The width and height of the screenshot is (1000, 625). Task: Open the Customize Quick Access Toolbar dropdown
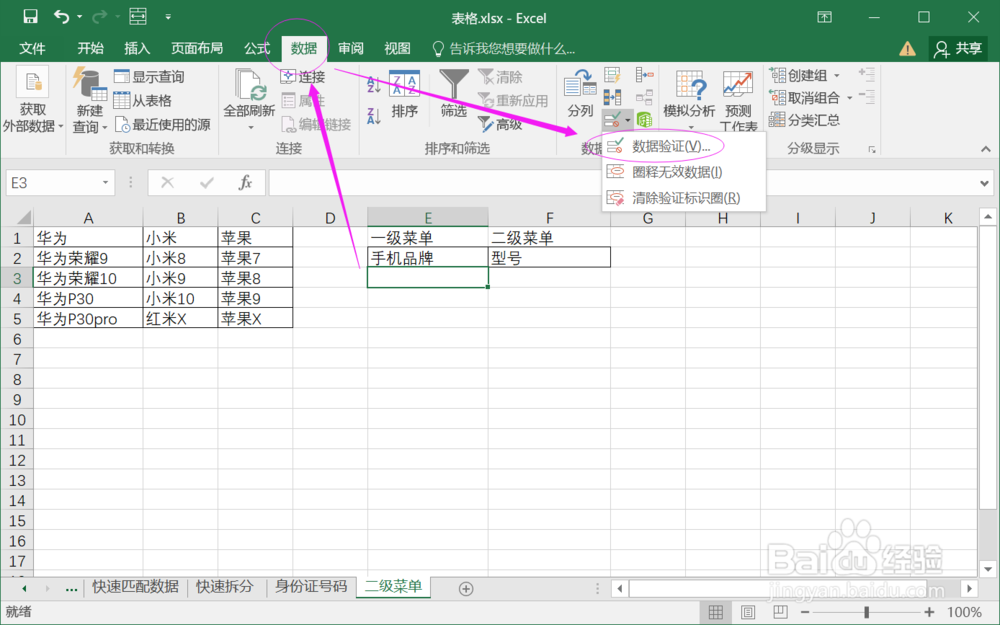click(168, 17)
